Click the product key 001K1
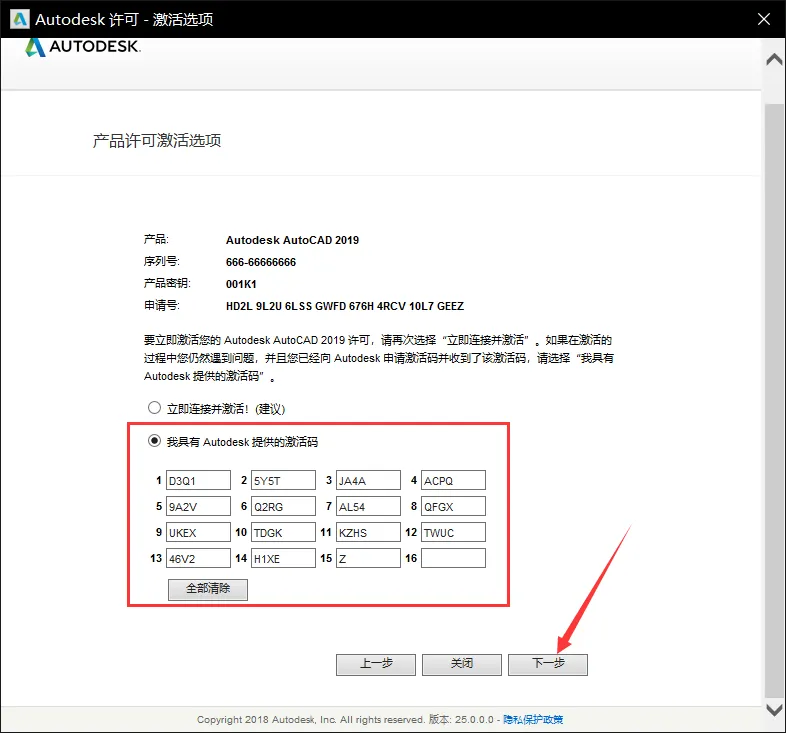786x733 pixels. click(241, 284)
